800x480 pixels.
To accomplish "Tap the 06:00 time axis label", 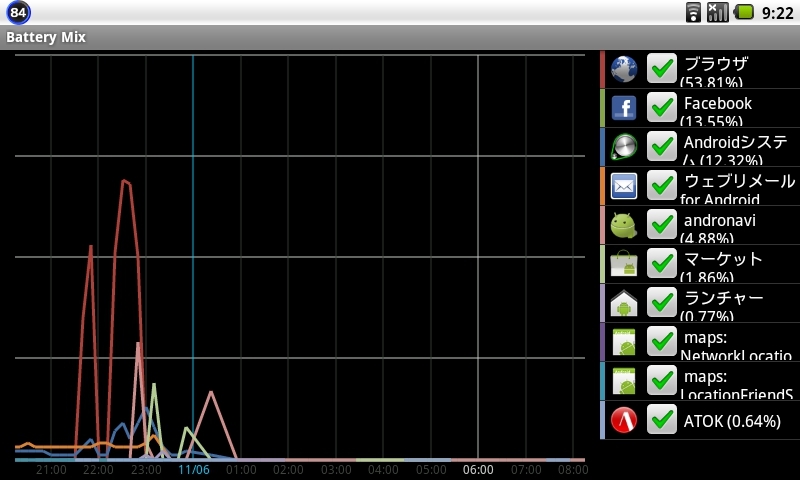I will (478, 470).
